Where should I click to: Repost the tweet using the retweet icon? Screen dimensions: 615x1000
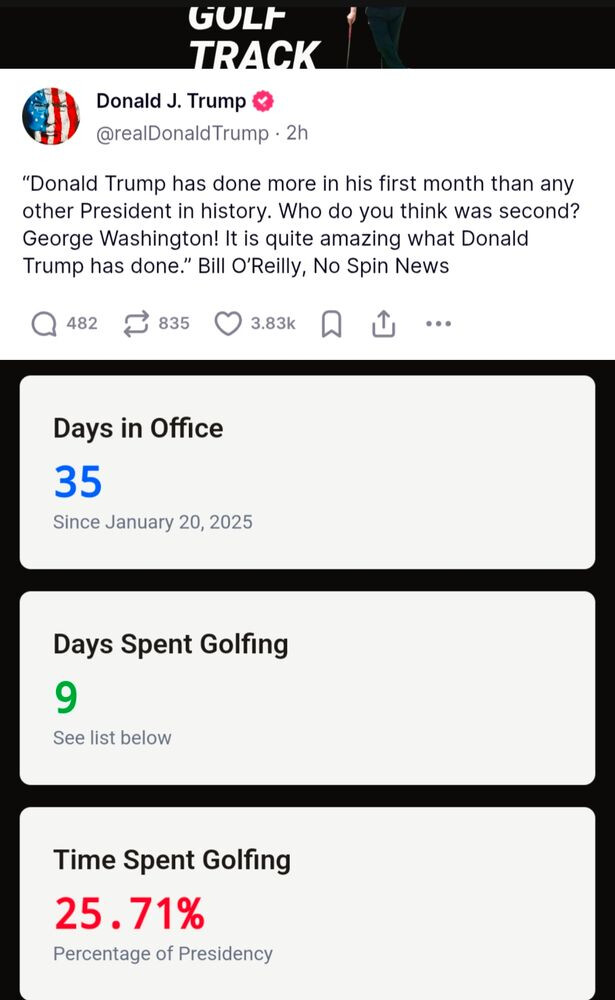136,324
